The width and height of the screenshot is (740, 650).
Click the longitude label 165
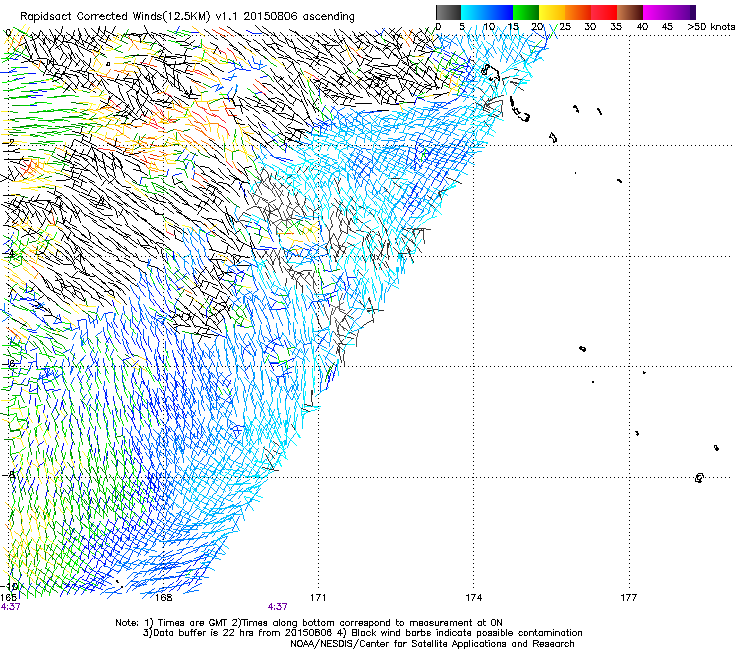8,598
